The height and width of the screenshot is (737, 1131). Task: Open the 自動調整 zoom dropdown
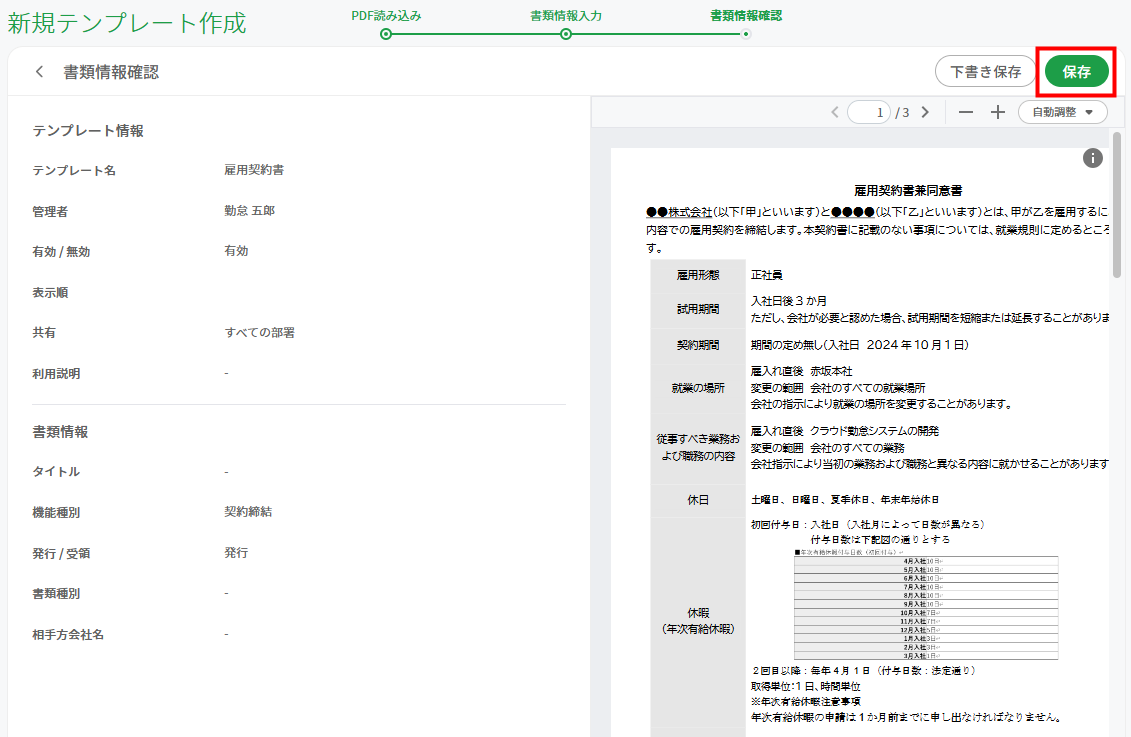pyautogui.click(x=1062, y=112)
